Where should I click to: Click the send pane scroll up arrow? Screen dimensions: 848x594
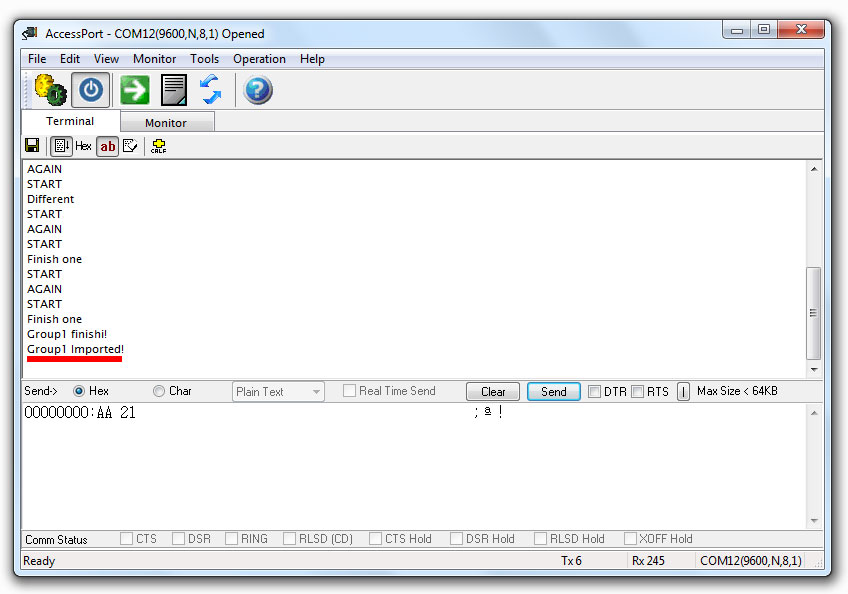814,413
